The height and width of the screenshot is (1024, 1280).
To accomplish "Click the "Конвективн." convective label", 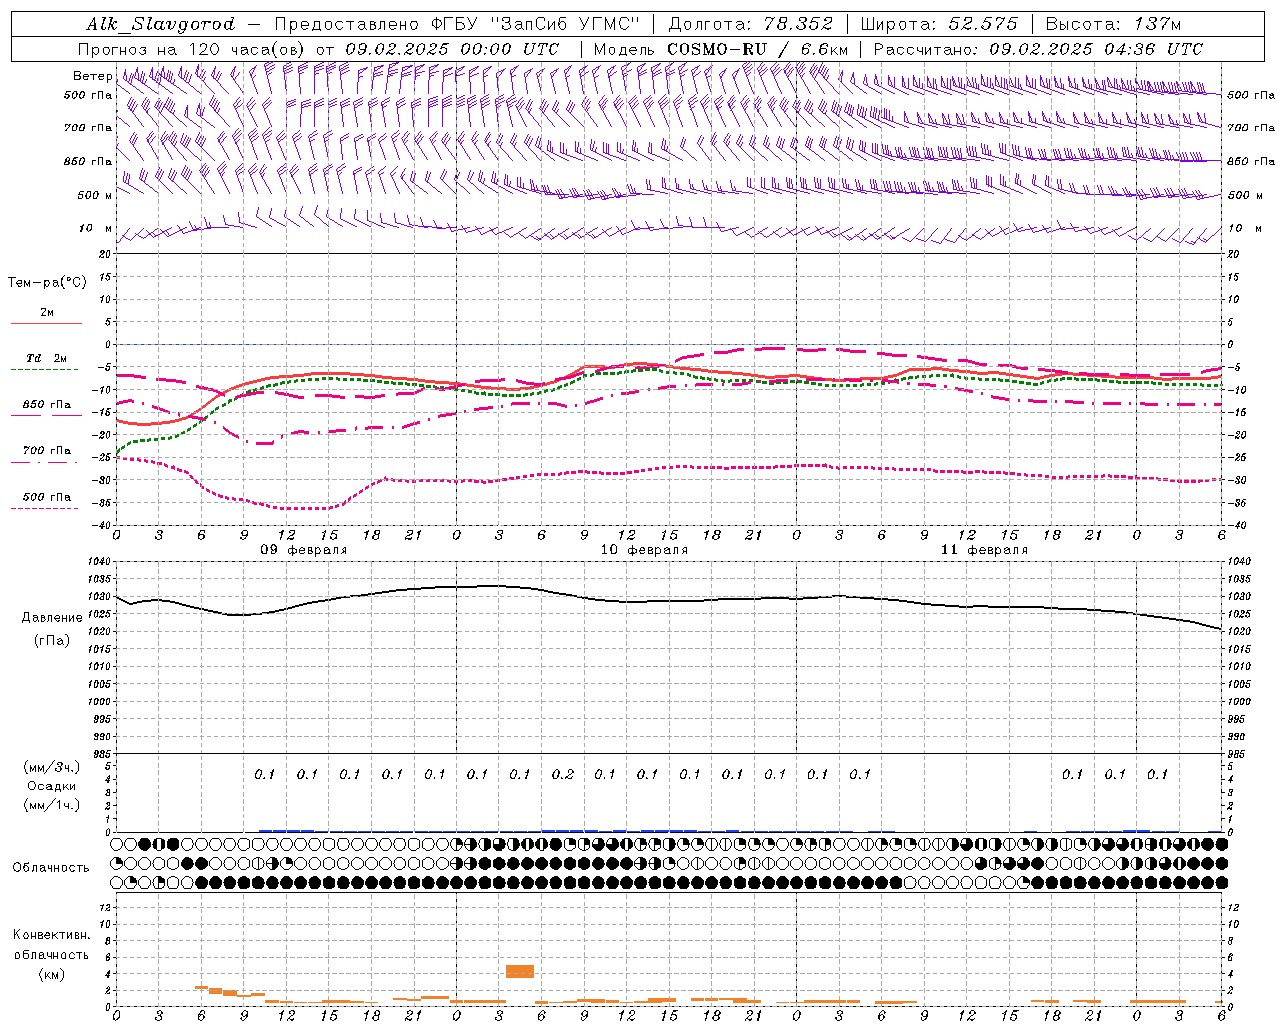I will [x=51, y=935].
